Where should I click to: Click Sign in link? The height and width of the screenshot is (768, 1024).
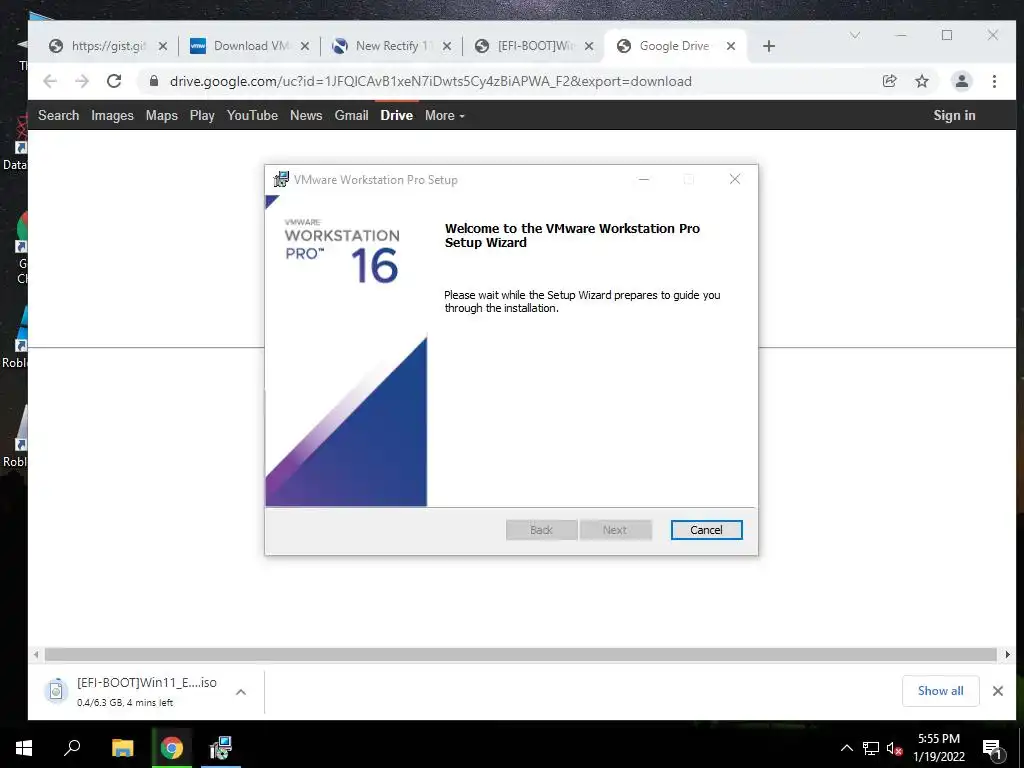[954, 115]
